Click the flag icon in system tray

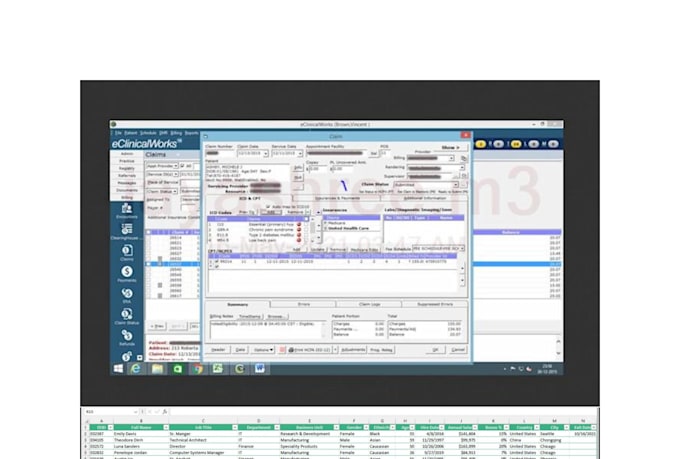click(x=513, y=369)
